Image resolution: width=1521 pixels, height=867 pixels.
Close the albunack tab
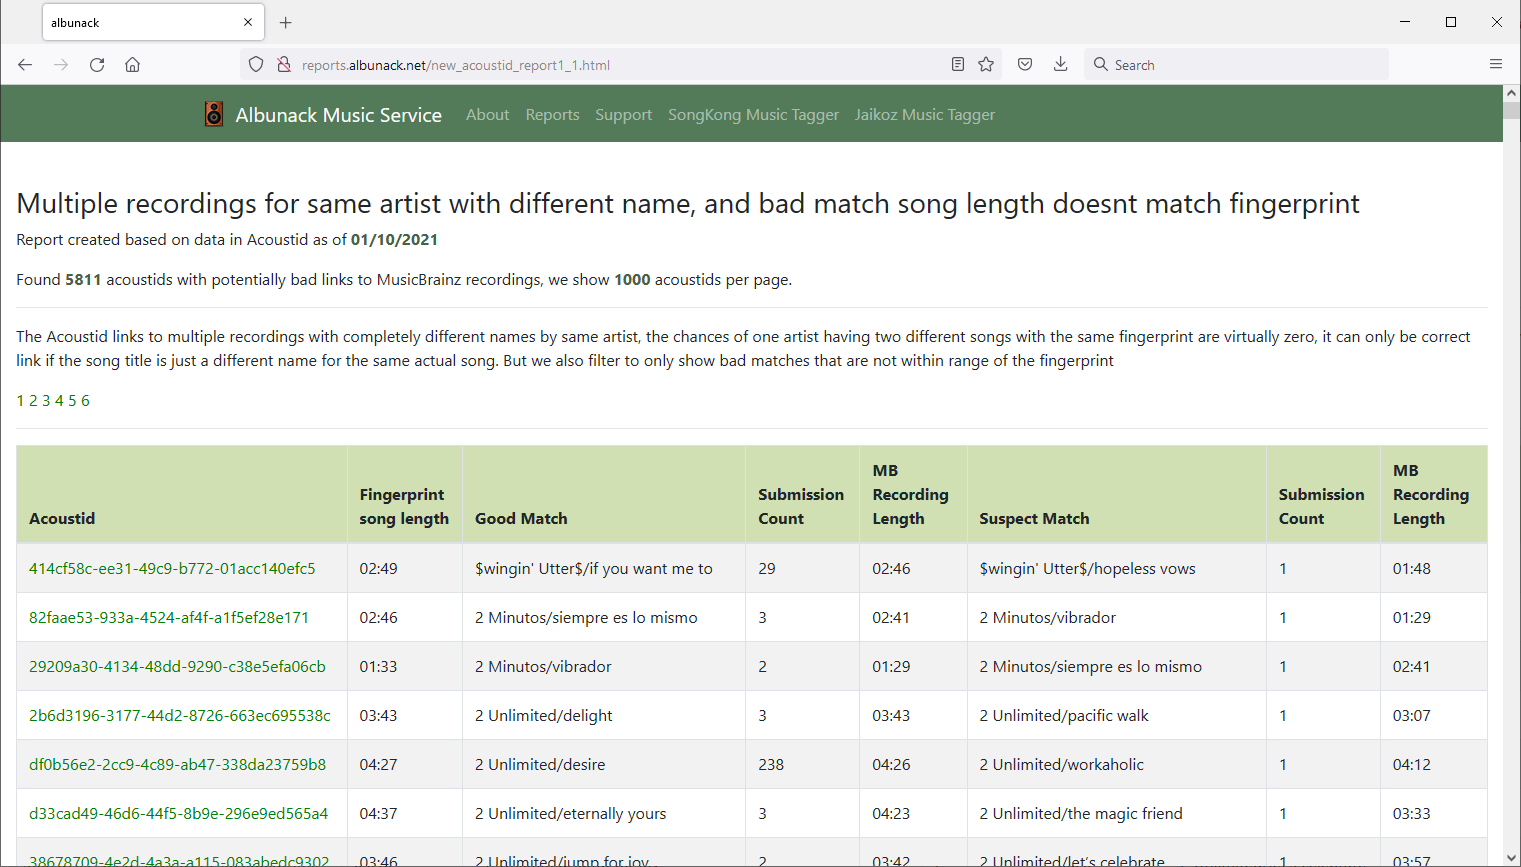(x=248, y=22)
